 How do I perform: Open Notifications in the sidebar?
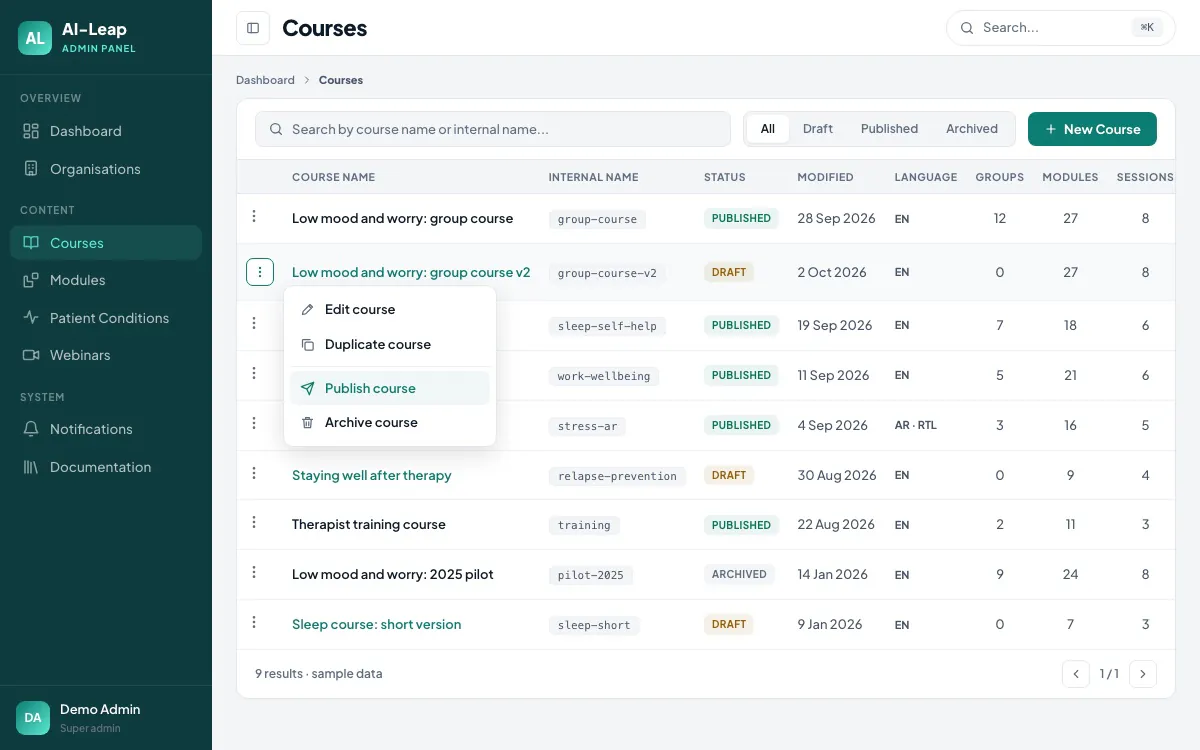point(106,429)
